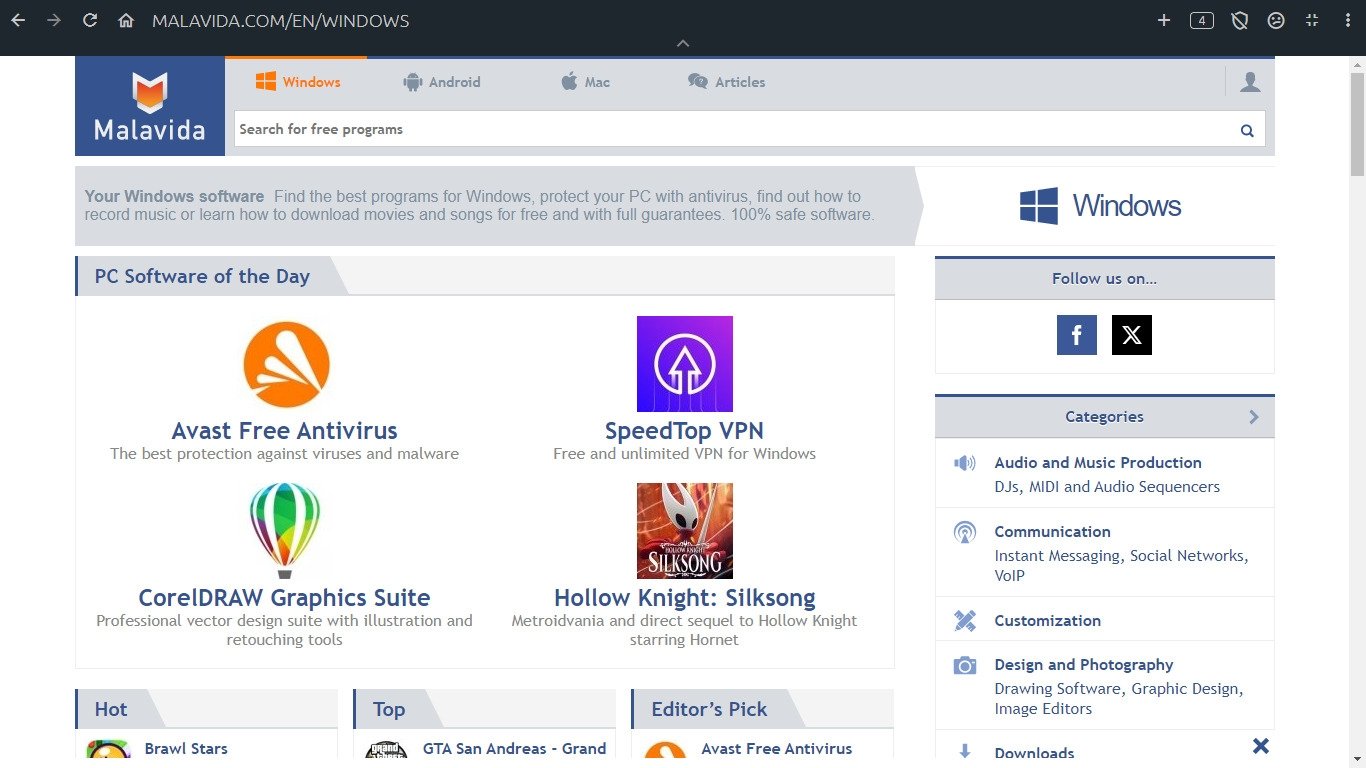The width and height of the screenshot is (1366, 768).
Task: Click the search magnifier icon
Action: coord(1246,130)
